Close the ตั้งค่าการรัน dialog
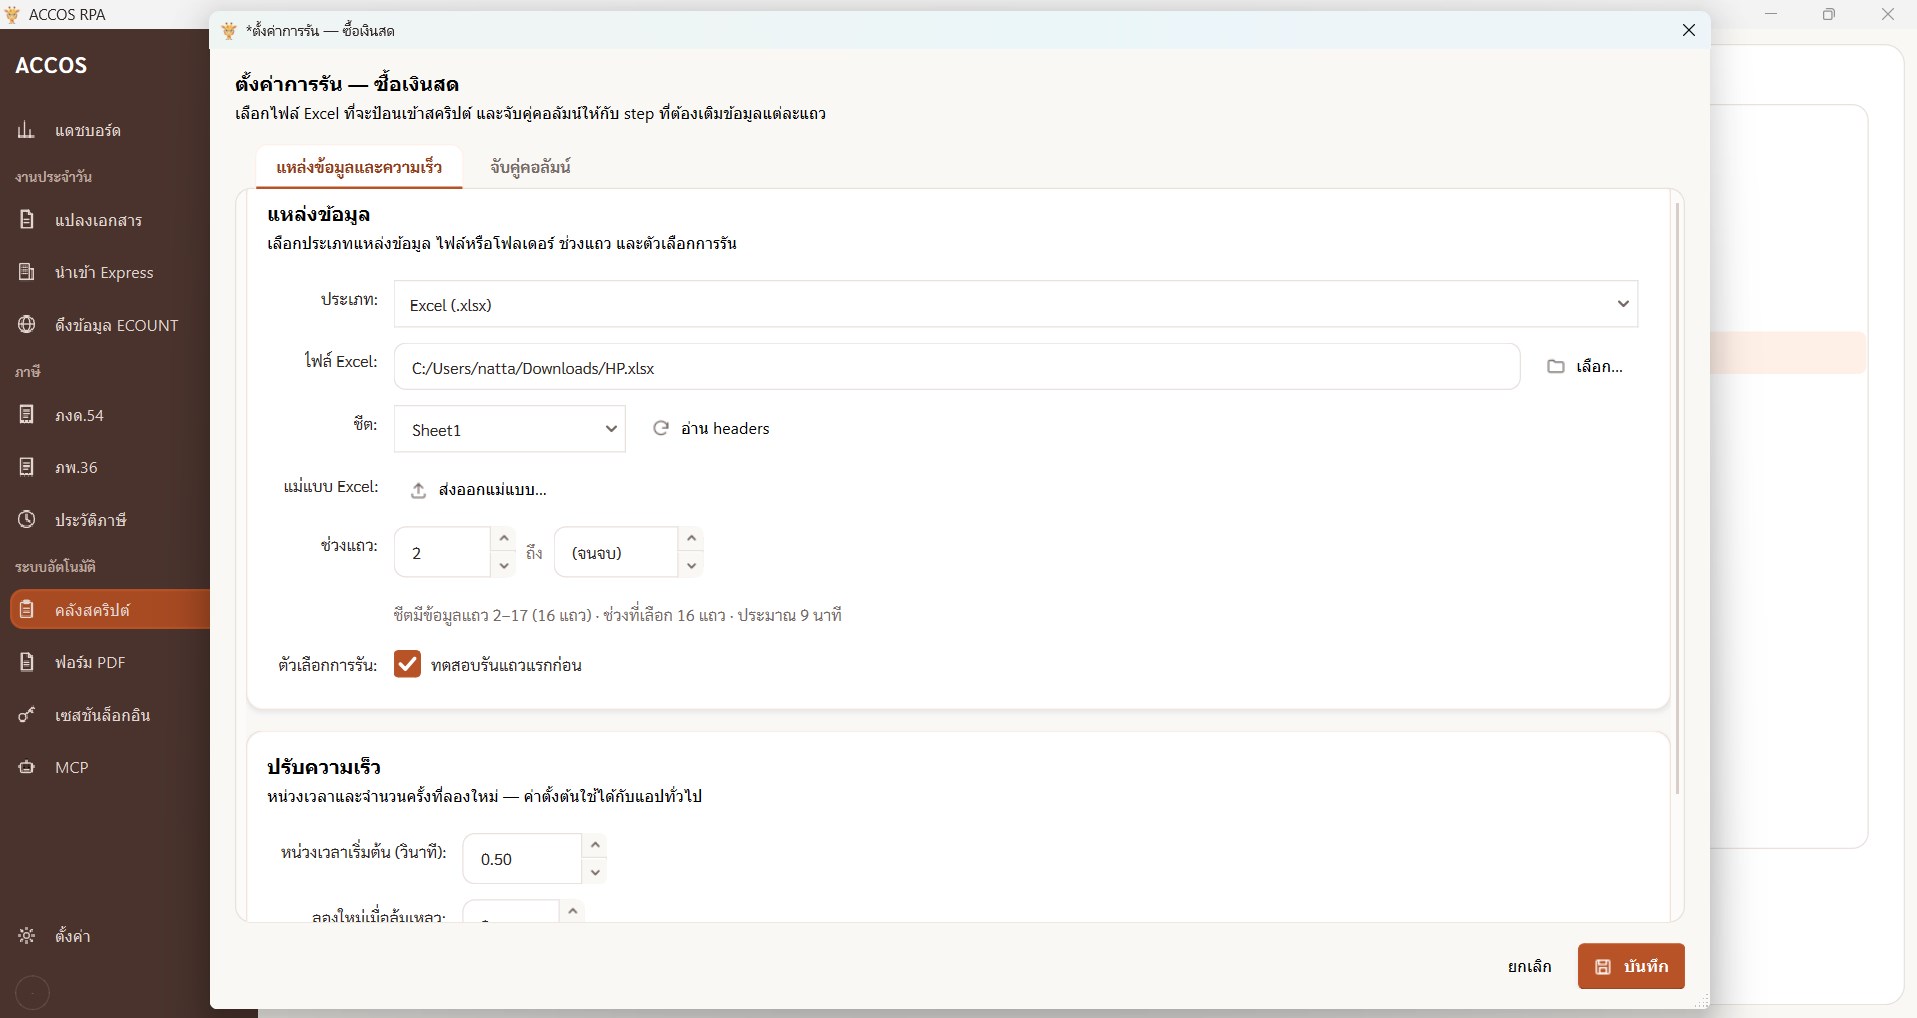1917x1018 pixels. [1689, 30]
